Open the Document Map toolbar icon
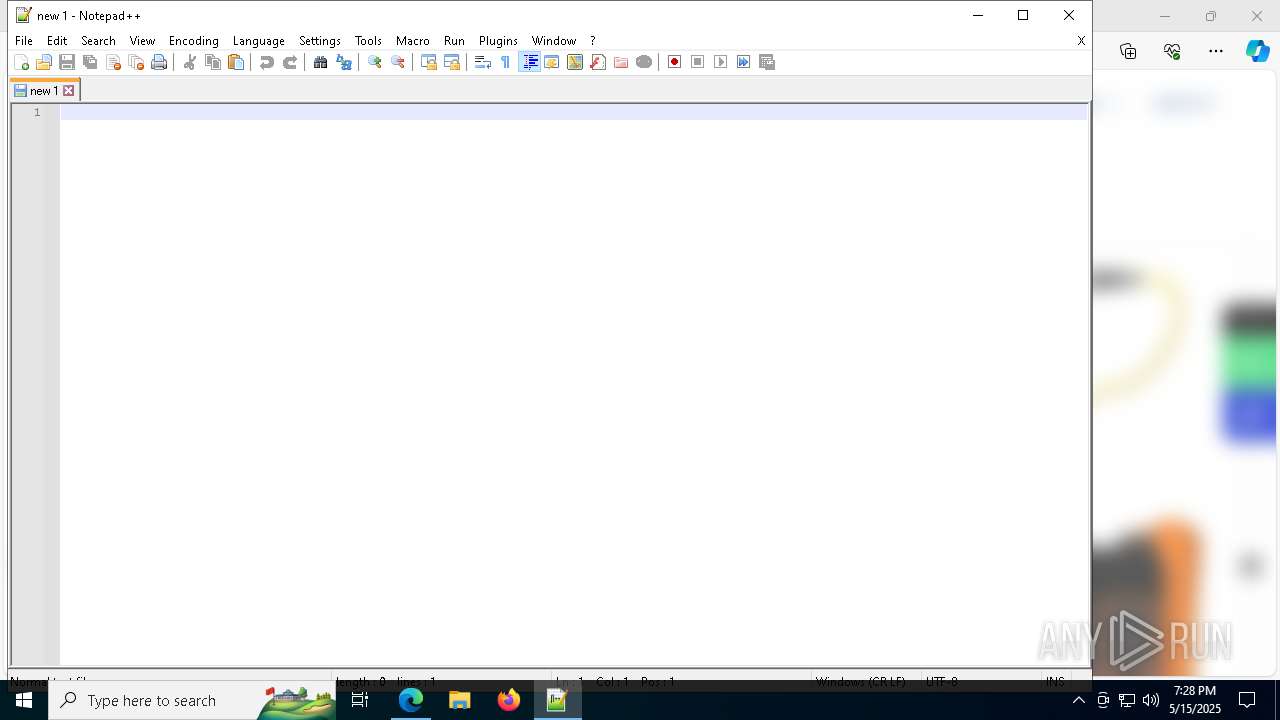 pos(575,62)
